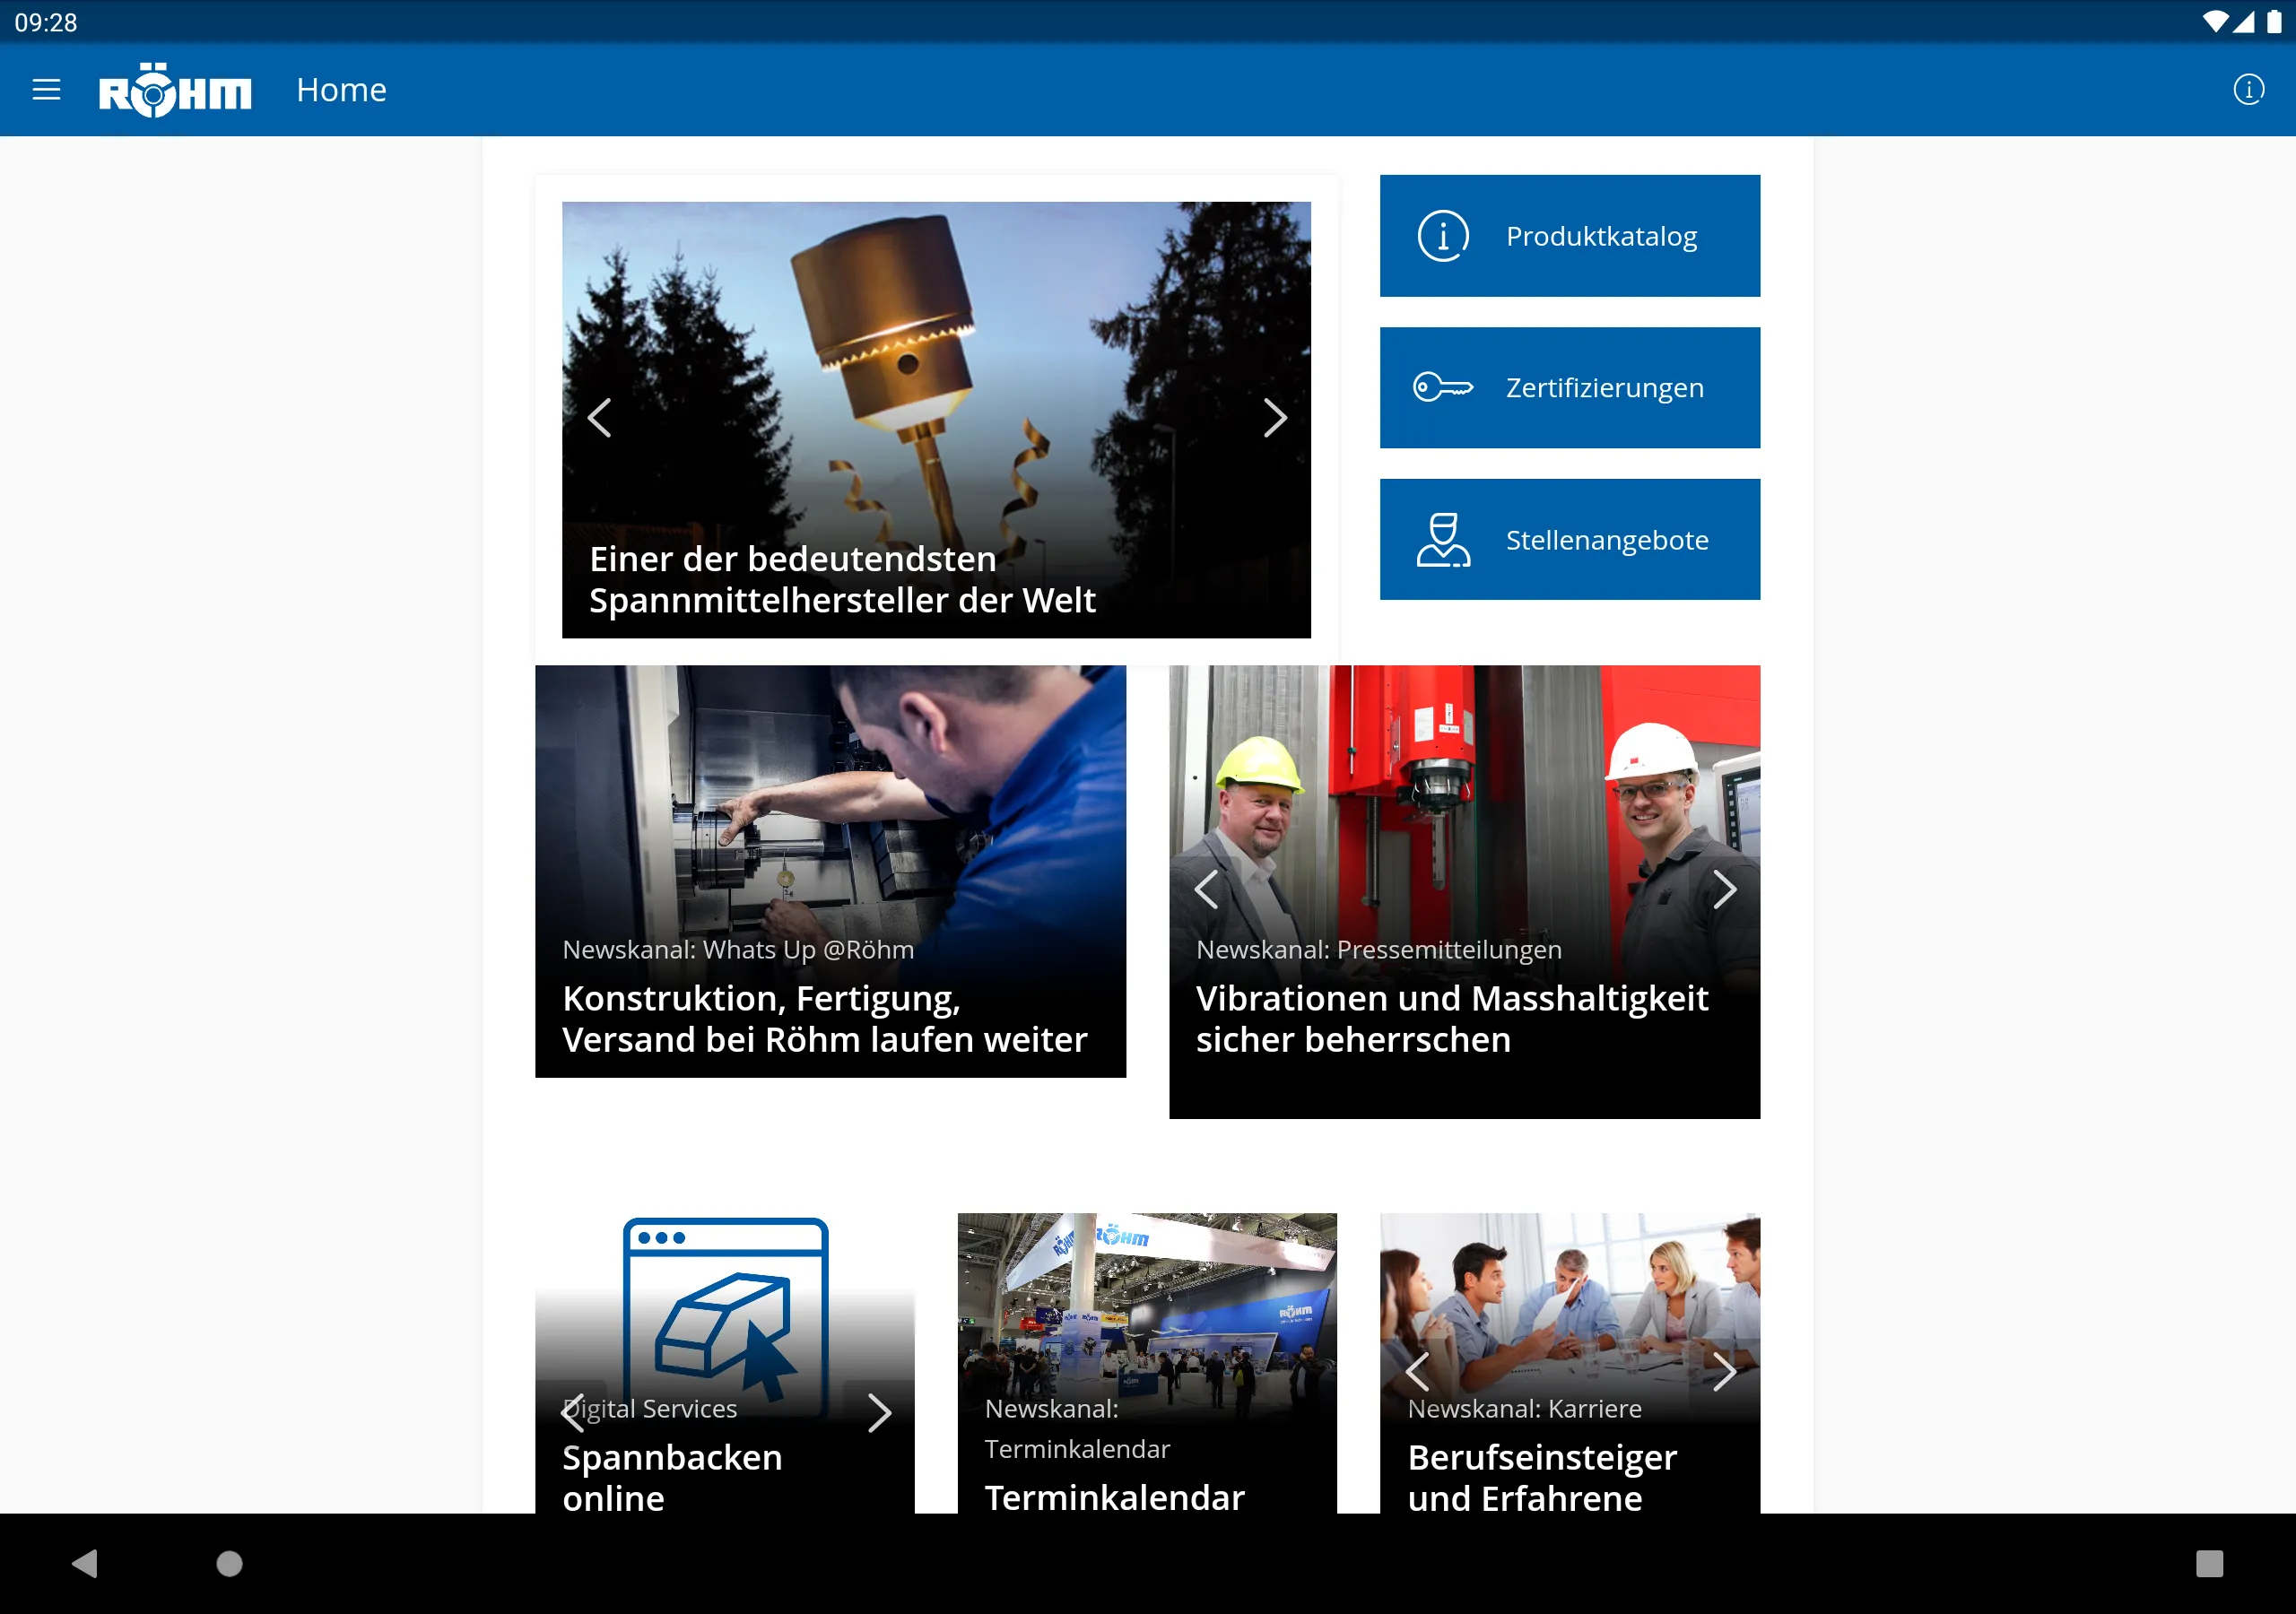This screenshot has height=1614, width=2296.
Task: Tap the clock showing 09:28
Action: tap(46, 22)
